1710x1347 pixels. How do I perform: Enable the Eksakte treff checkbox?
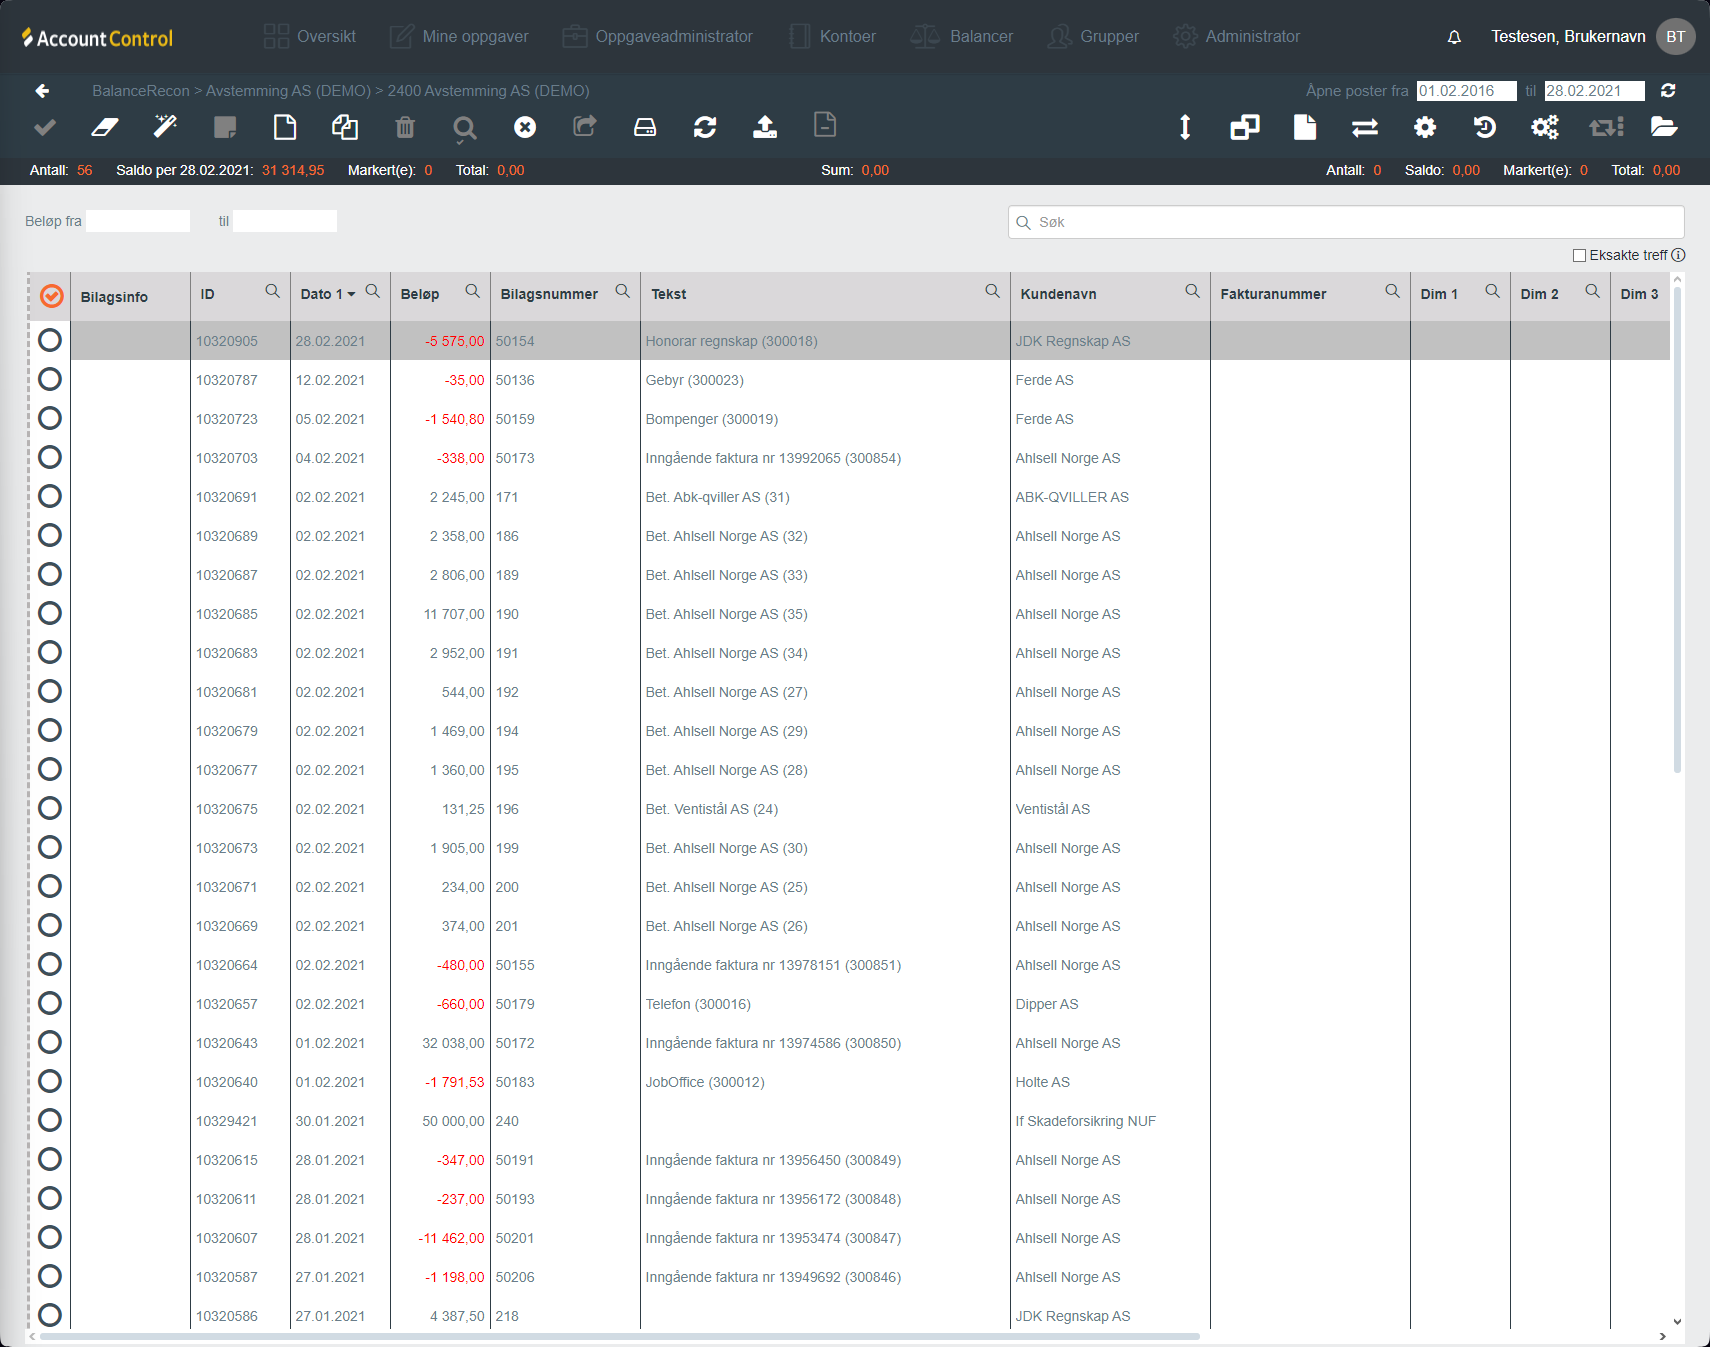(1580, 255)
